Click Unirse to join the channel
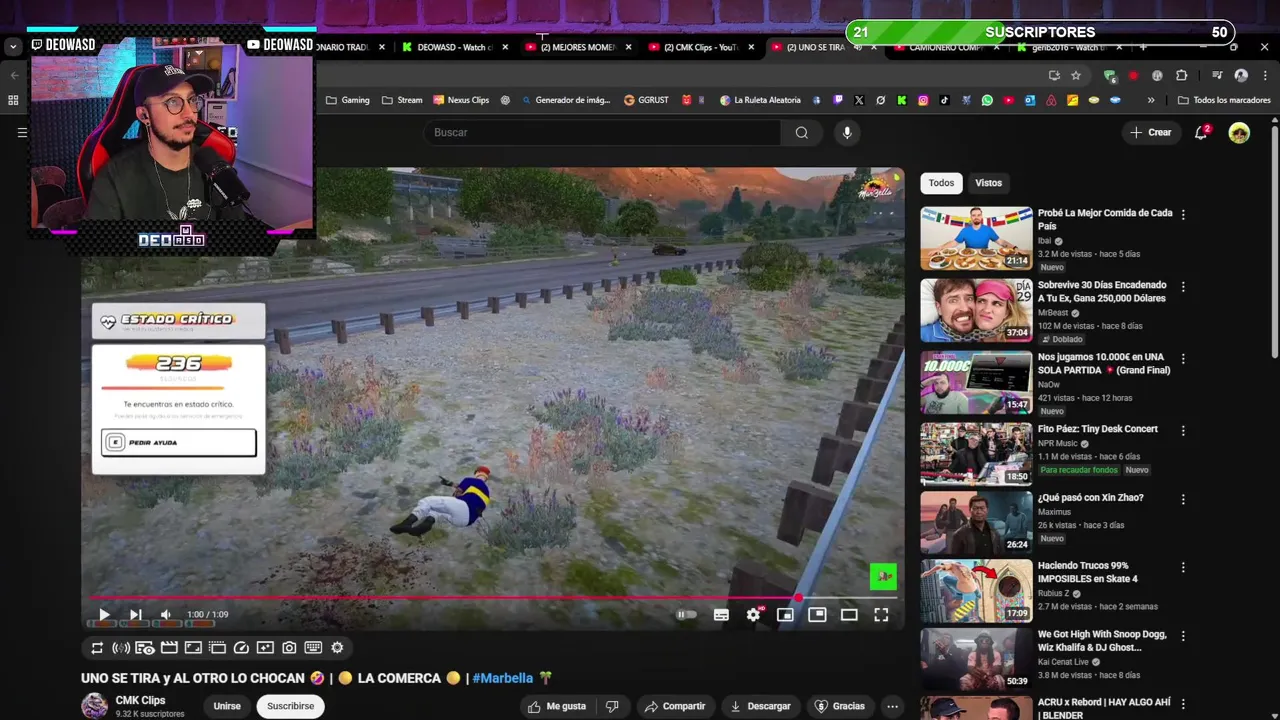The height and width of the screenshot is (720, 1280). coord(227,706)
